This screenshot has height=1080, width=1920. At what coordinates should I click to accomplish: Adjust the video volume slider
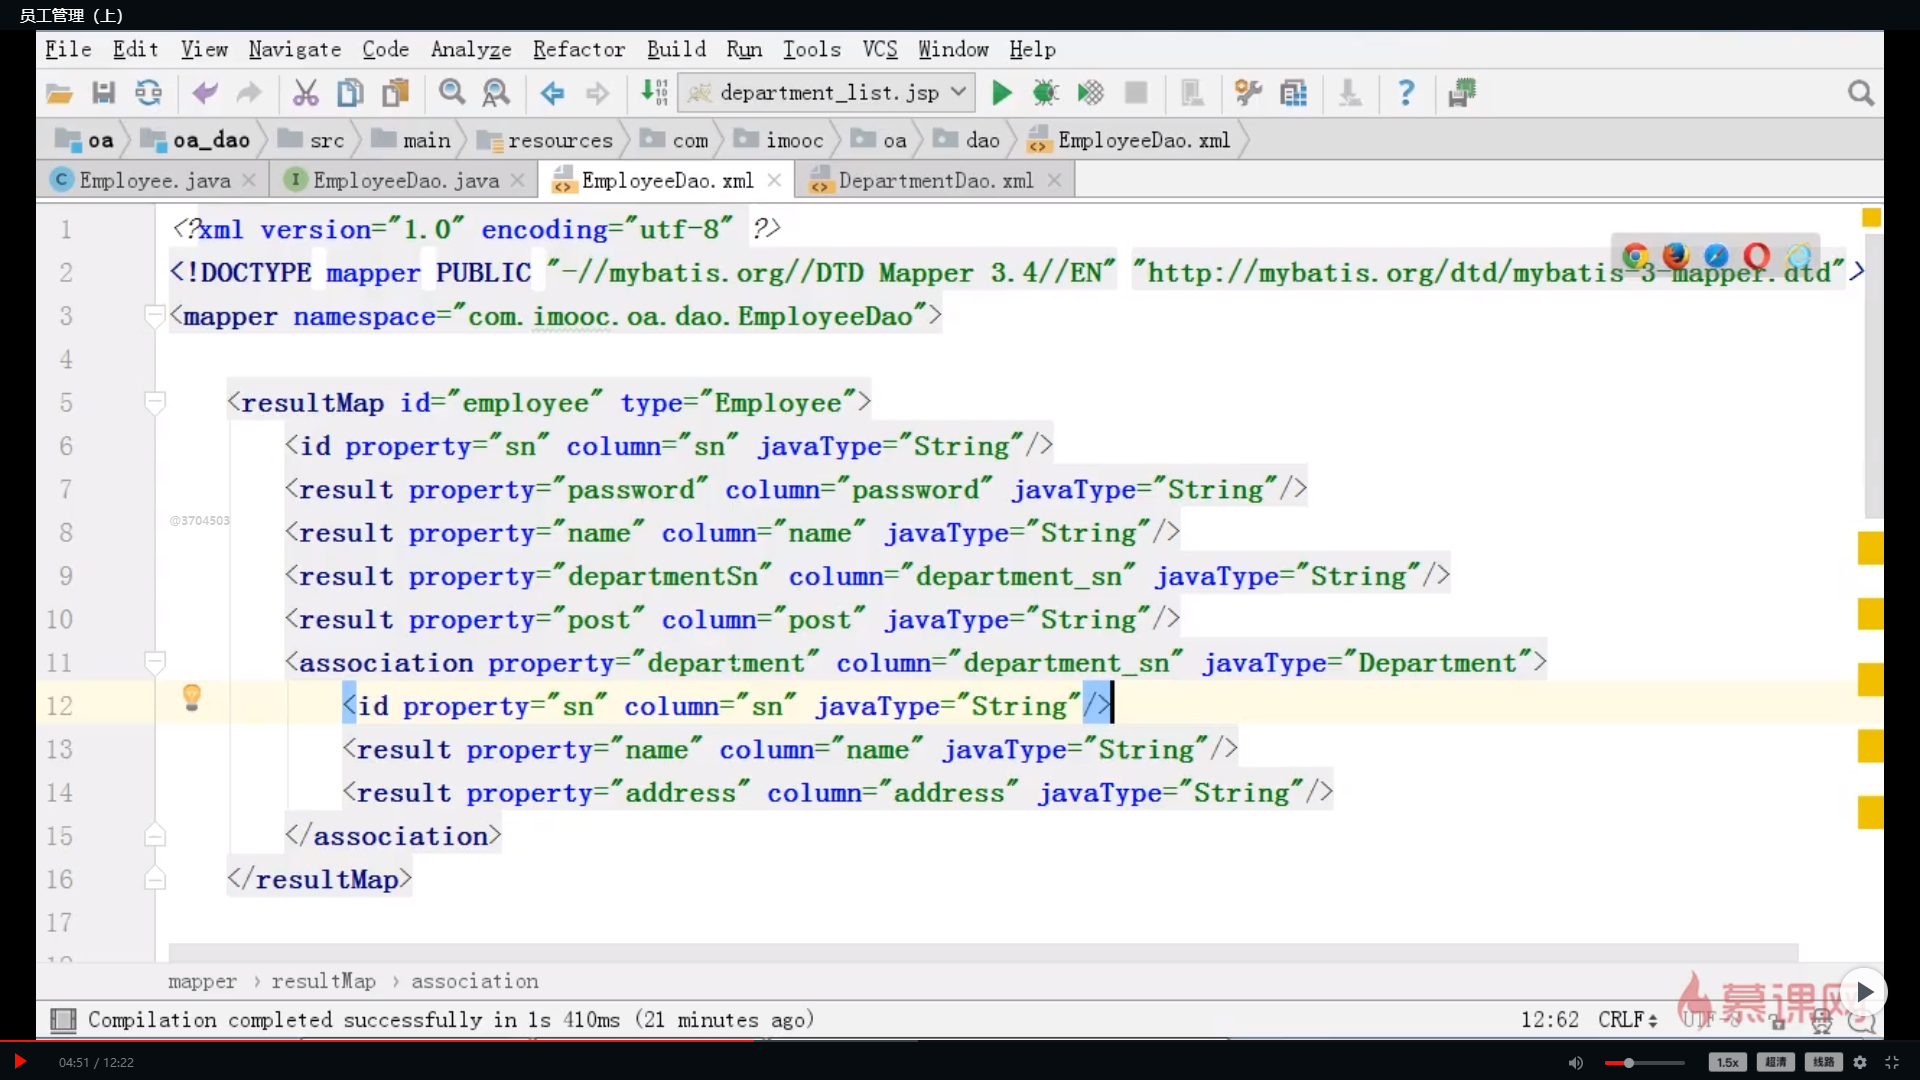click(x=1645, y=1063)
